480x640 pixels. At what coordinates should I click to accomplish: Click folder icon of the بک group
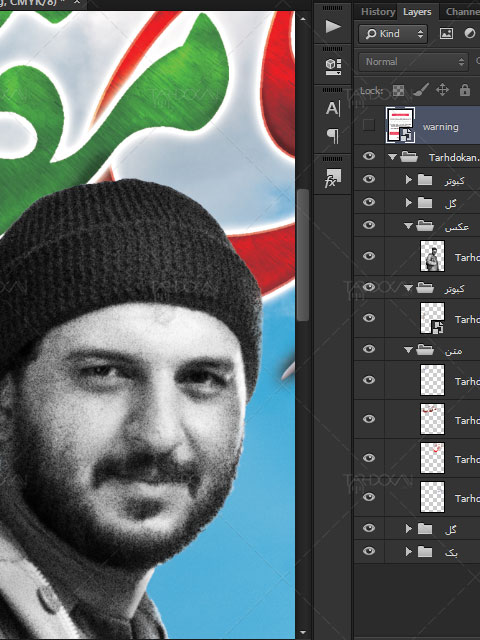[425, 552]
